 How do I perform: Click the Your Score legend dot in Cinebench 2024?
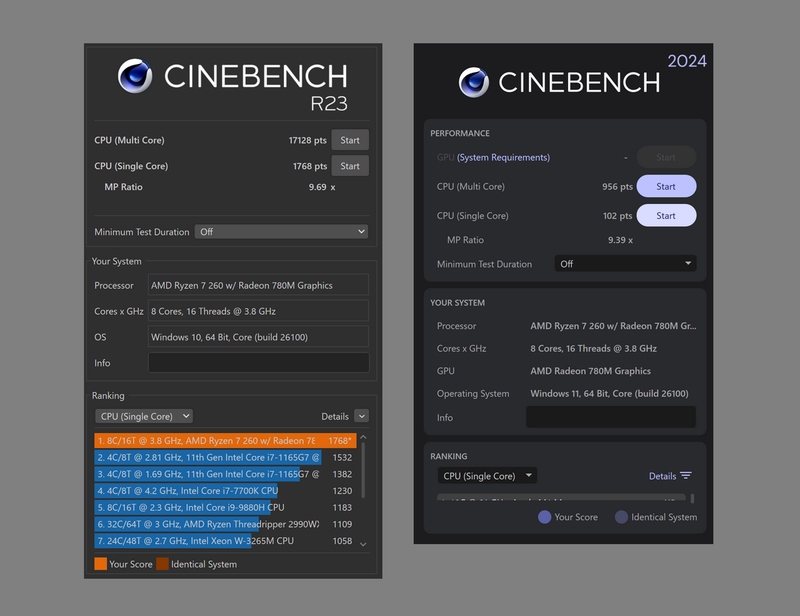pos(543,517)
